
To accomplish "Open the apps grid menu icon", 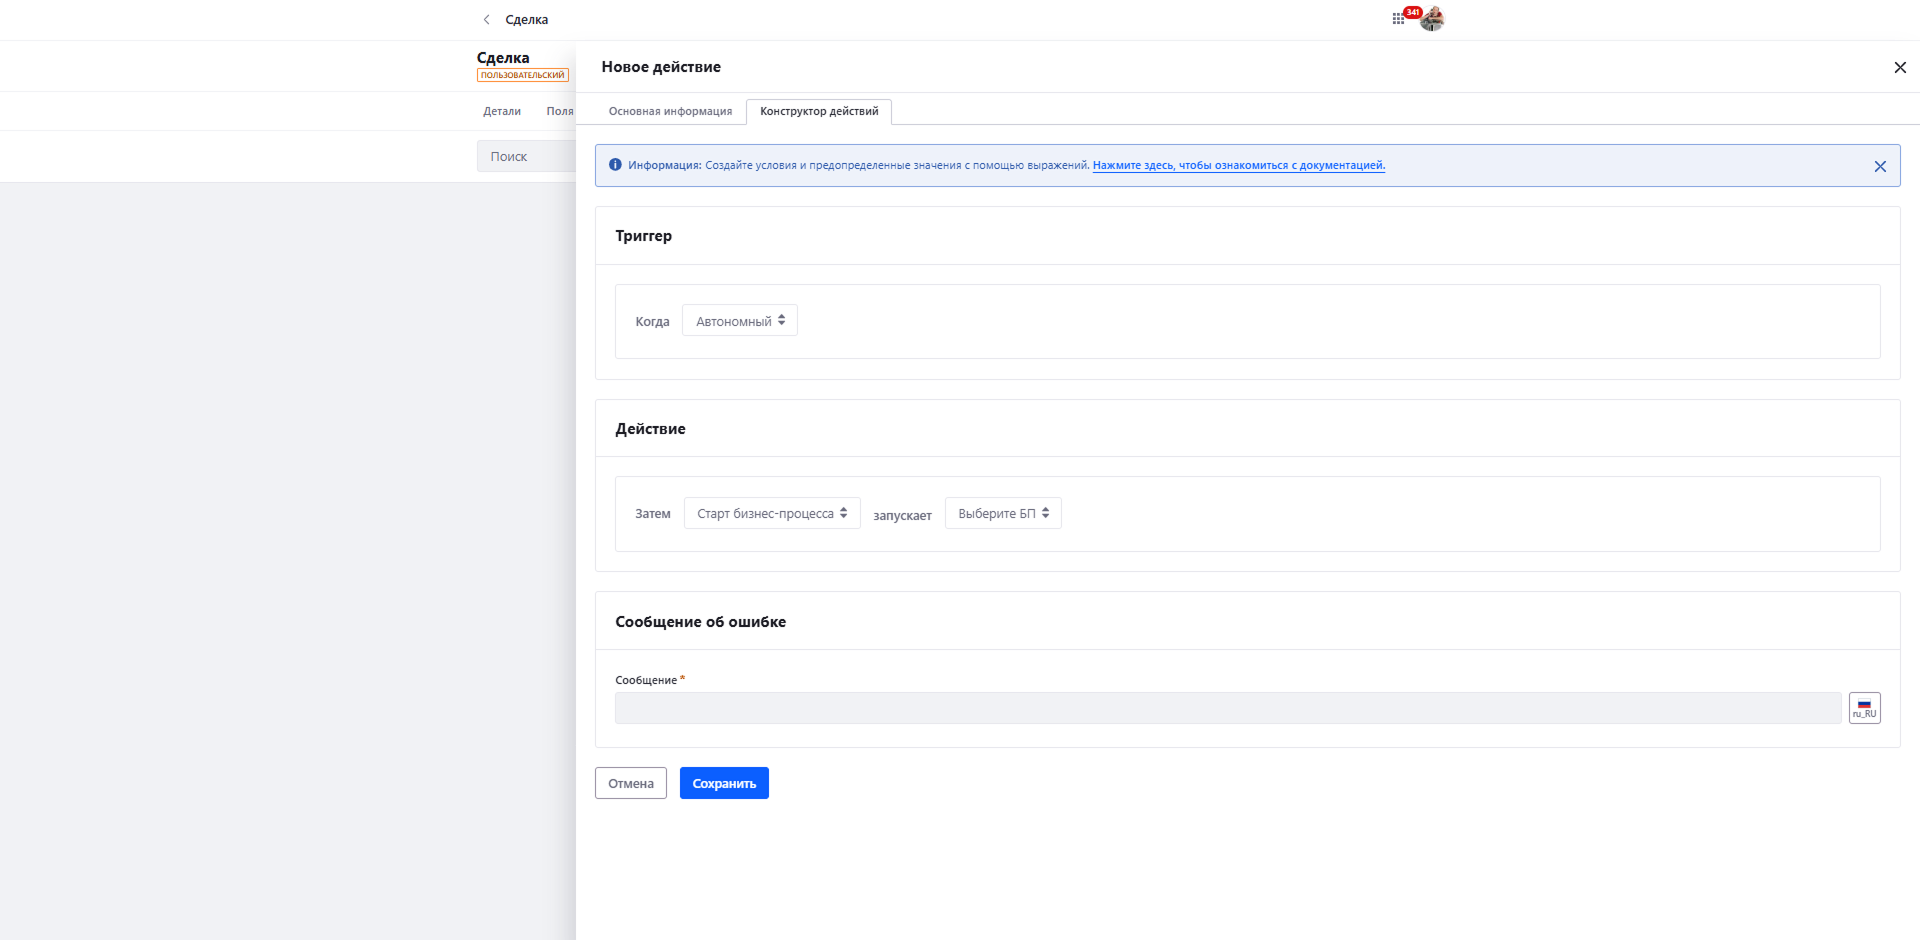I will pyautogui.click(x=1397, y=19).
